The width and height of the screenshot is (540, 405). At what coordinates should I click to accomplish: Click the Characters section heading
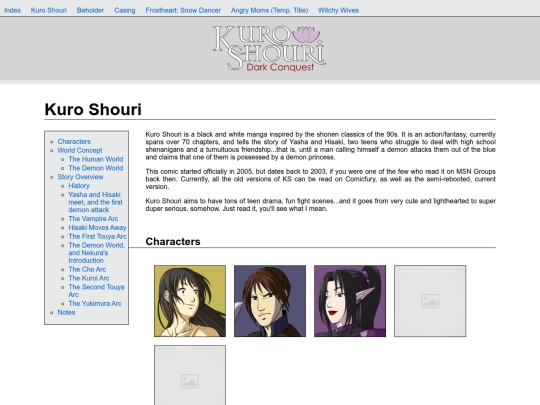[173, 241]
